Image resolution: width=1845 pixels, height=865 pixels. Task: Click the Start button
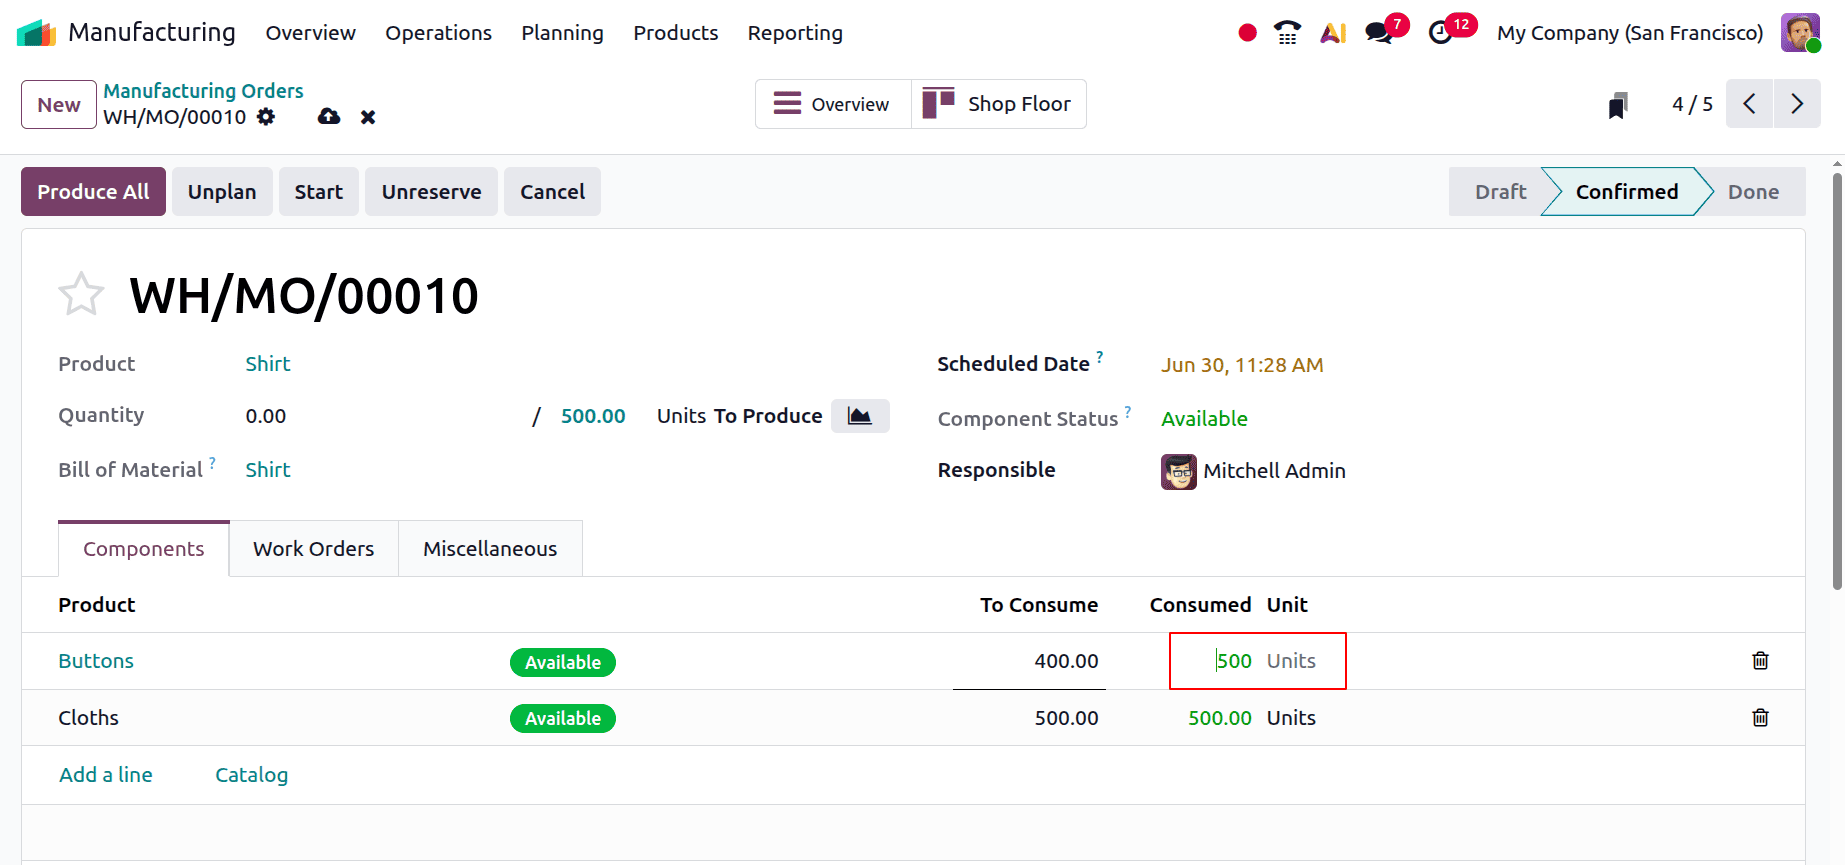pos(319,192)
